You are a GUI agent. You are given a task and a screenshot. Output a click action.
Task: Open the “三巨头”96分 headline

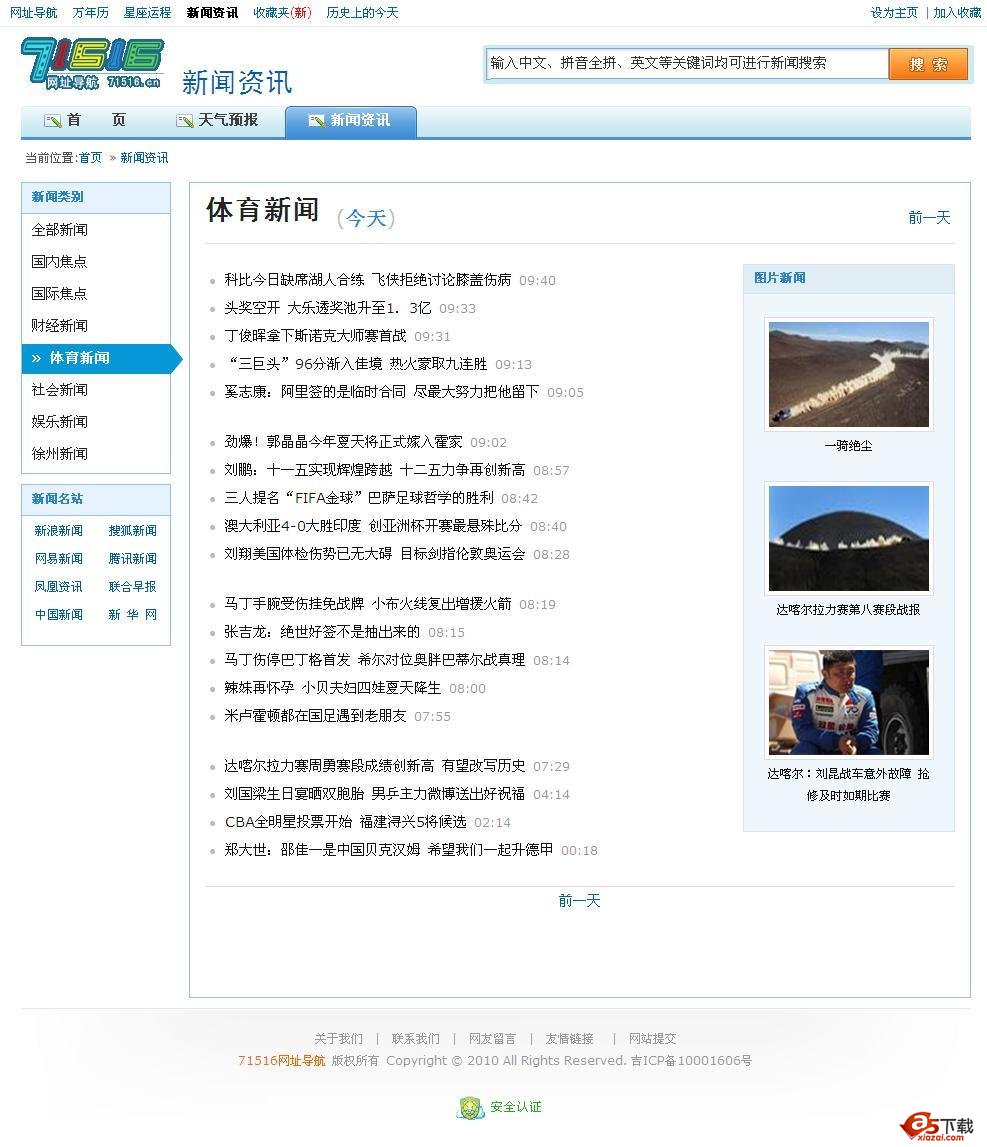click(x=356, y=364)
